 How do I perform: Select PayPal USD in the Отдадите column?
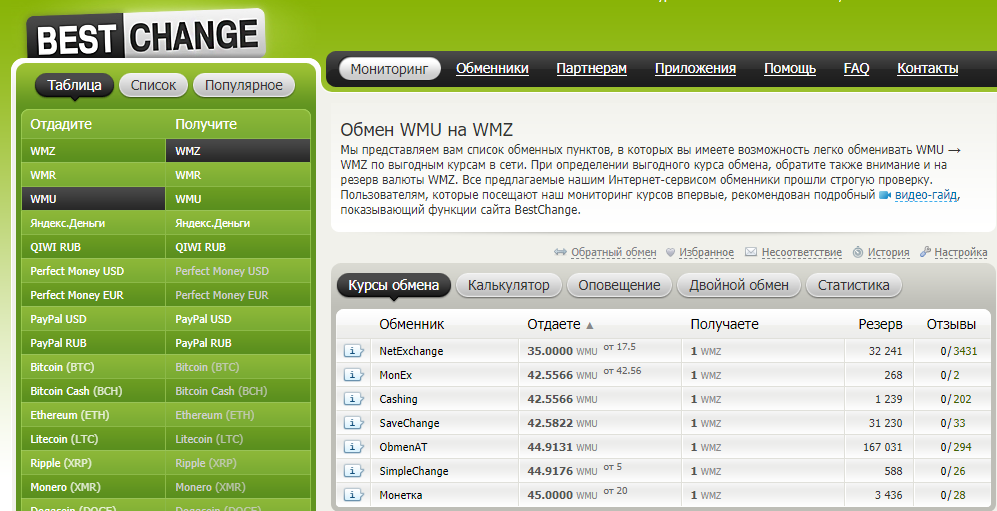pos(93,319)
